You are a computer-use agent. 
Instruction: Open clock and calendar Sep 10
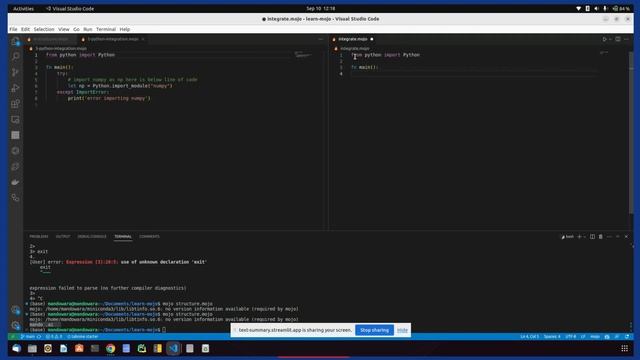coord(320,9)
